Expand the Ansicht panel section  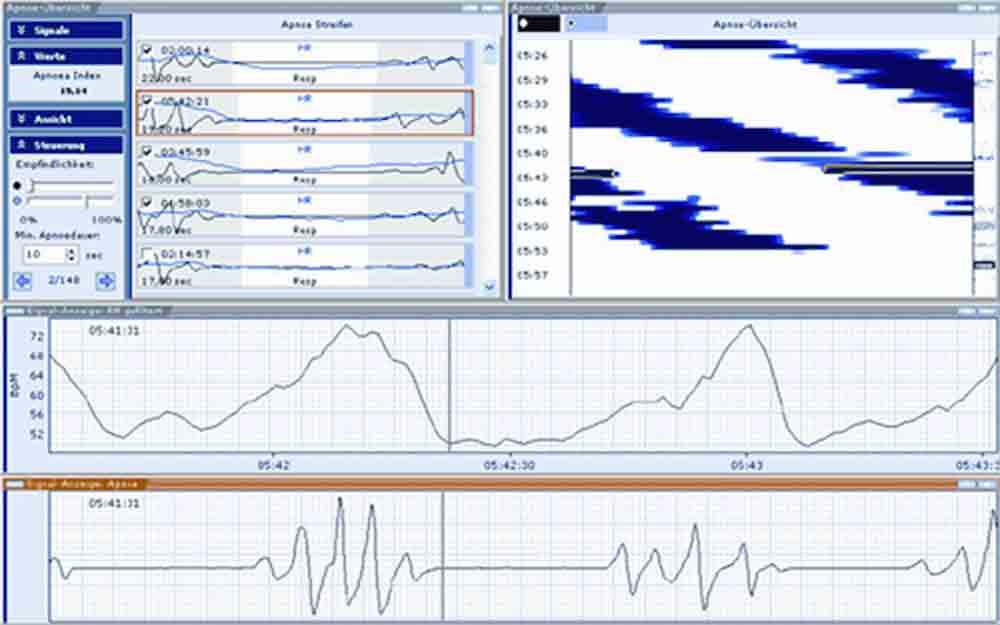pos(66,118)
